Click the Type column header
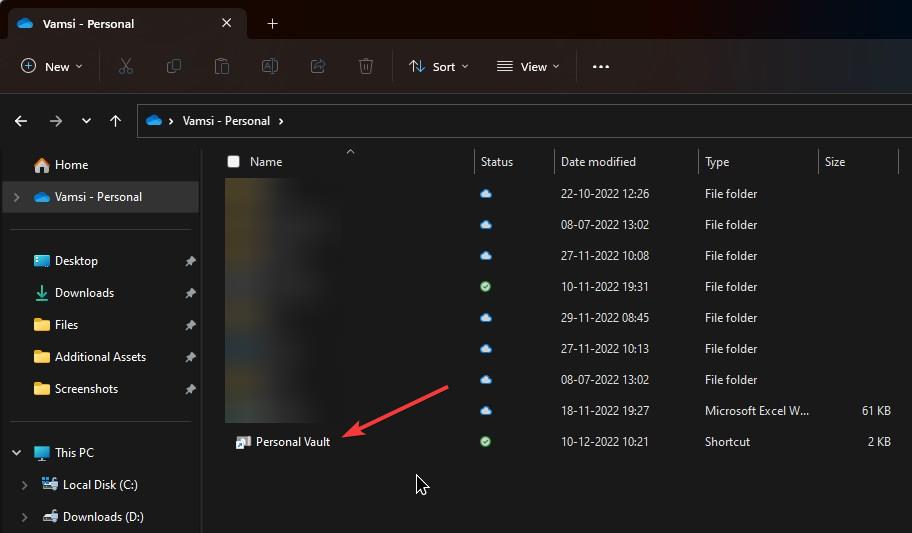The width and height of the screenshot is (912, 533). (717, 162)
